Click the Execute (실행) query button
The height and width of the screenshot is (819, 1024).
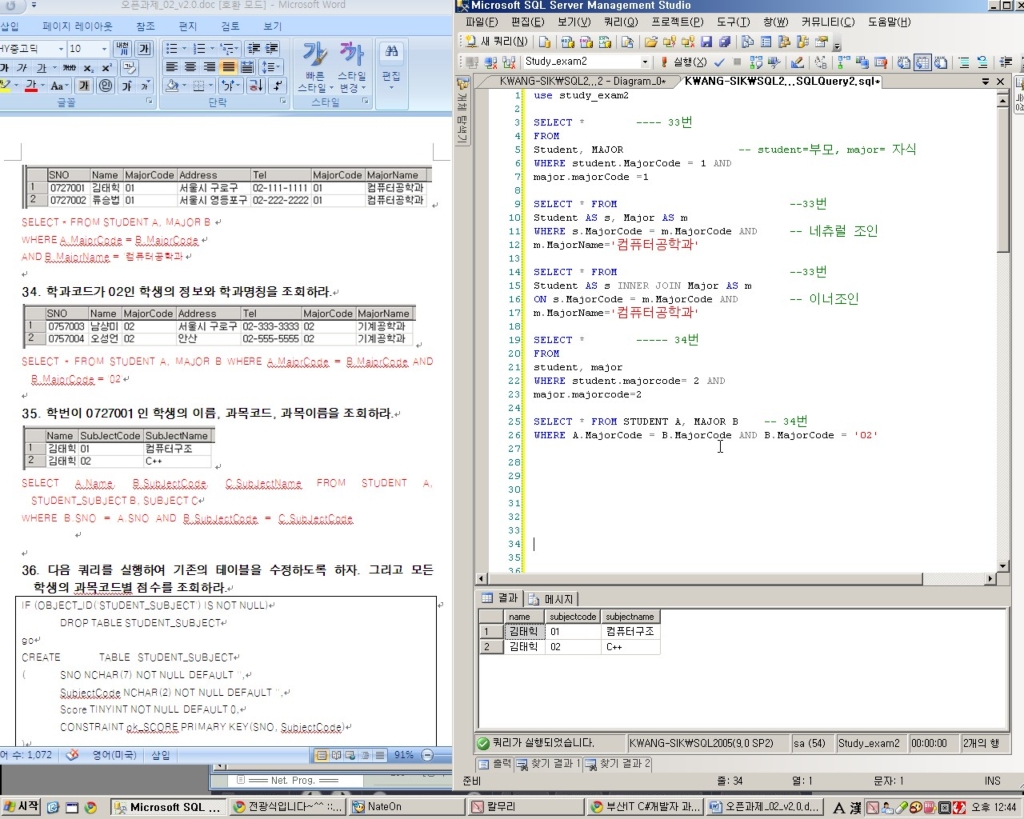684,62
